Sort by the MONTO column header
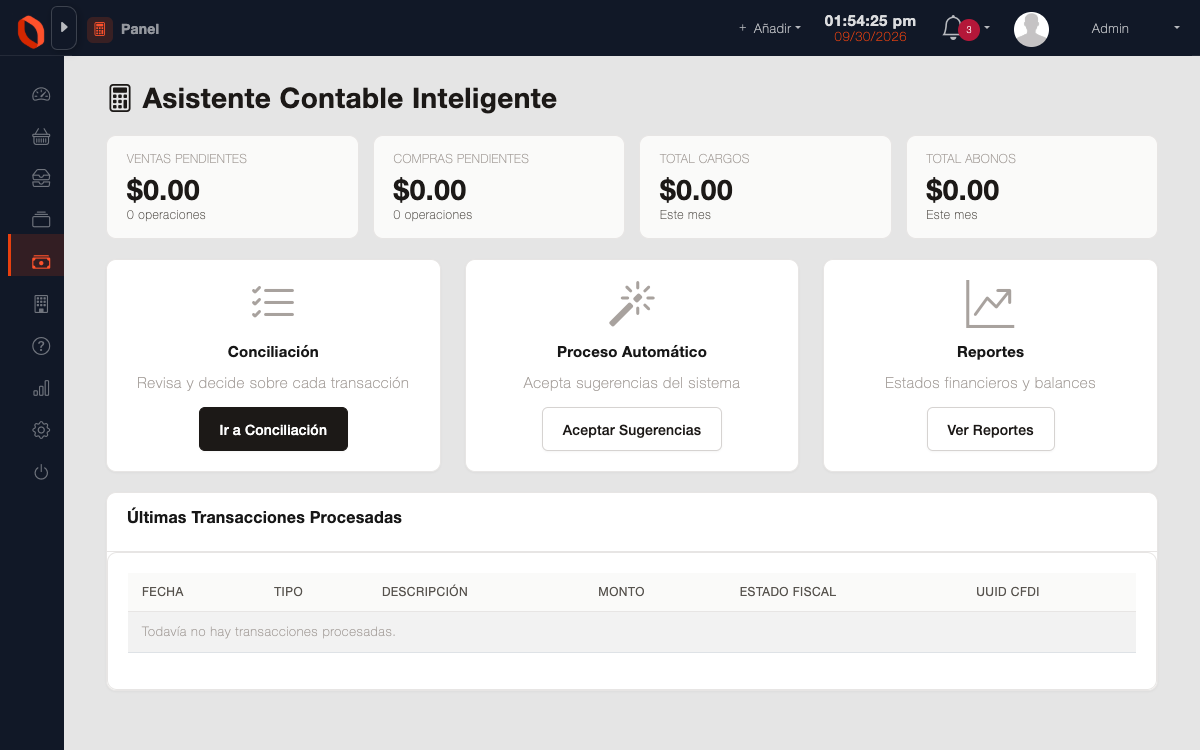The width and height of the screenshot is (1200, 750). click(x=621, y=592)
